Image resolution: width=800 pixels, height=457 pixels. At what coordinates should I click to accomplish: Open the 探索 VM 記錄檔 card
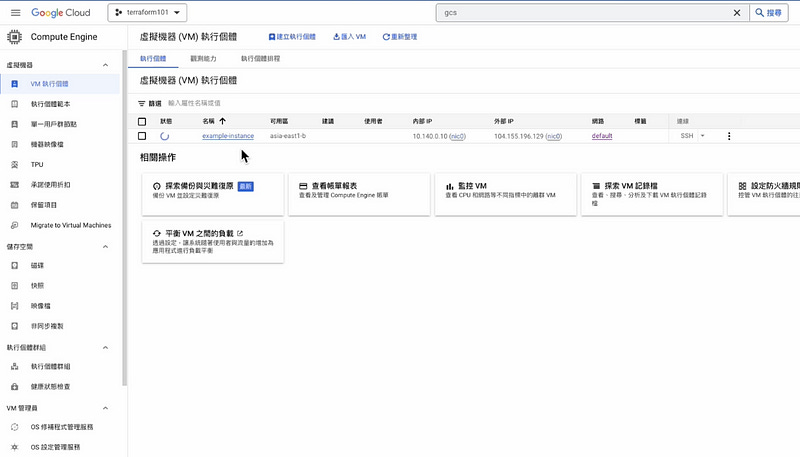[x=652, y=194]
